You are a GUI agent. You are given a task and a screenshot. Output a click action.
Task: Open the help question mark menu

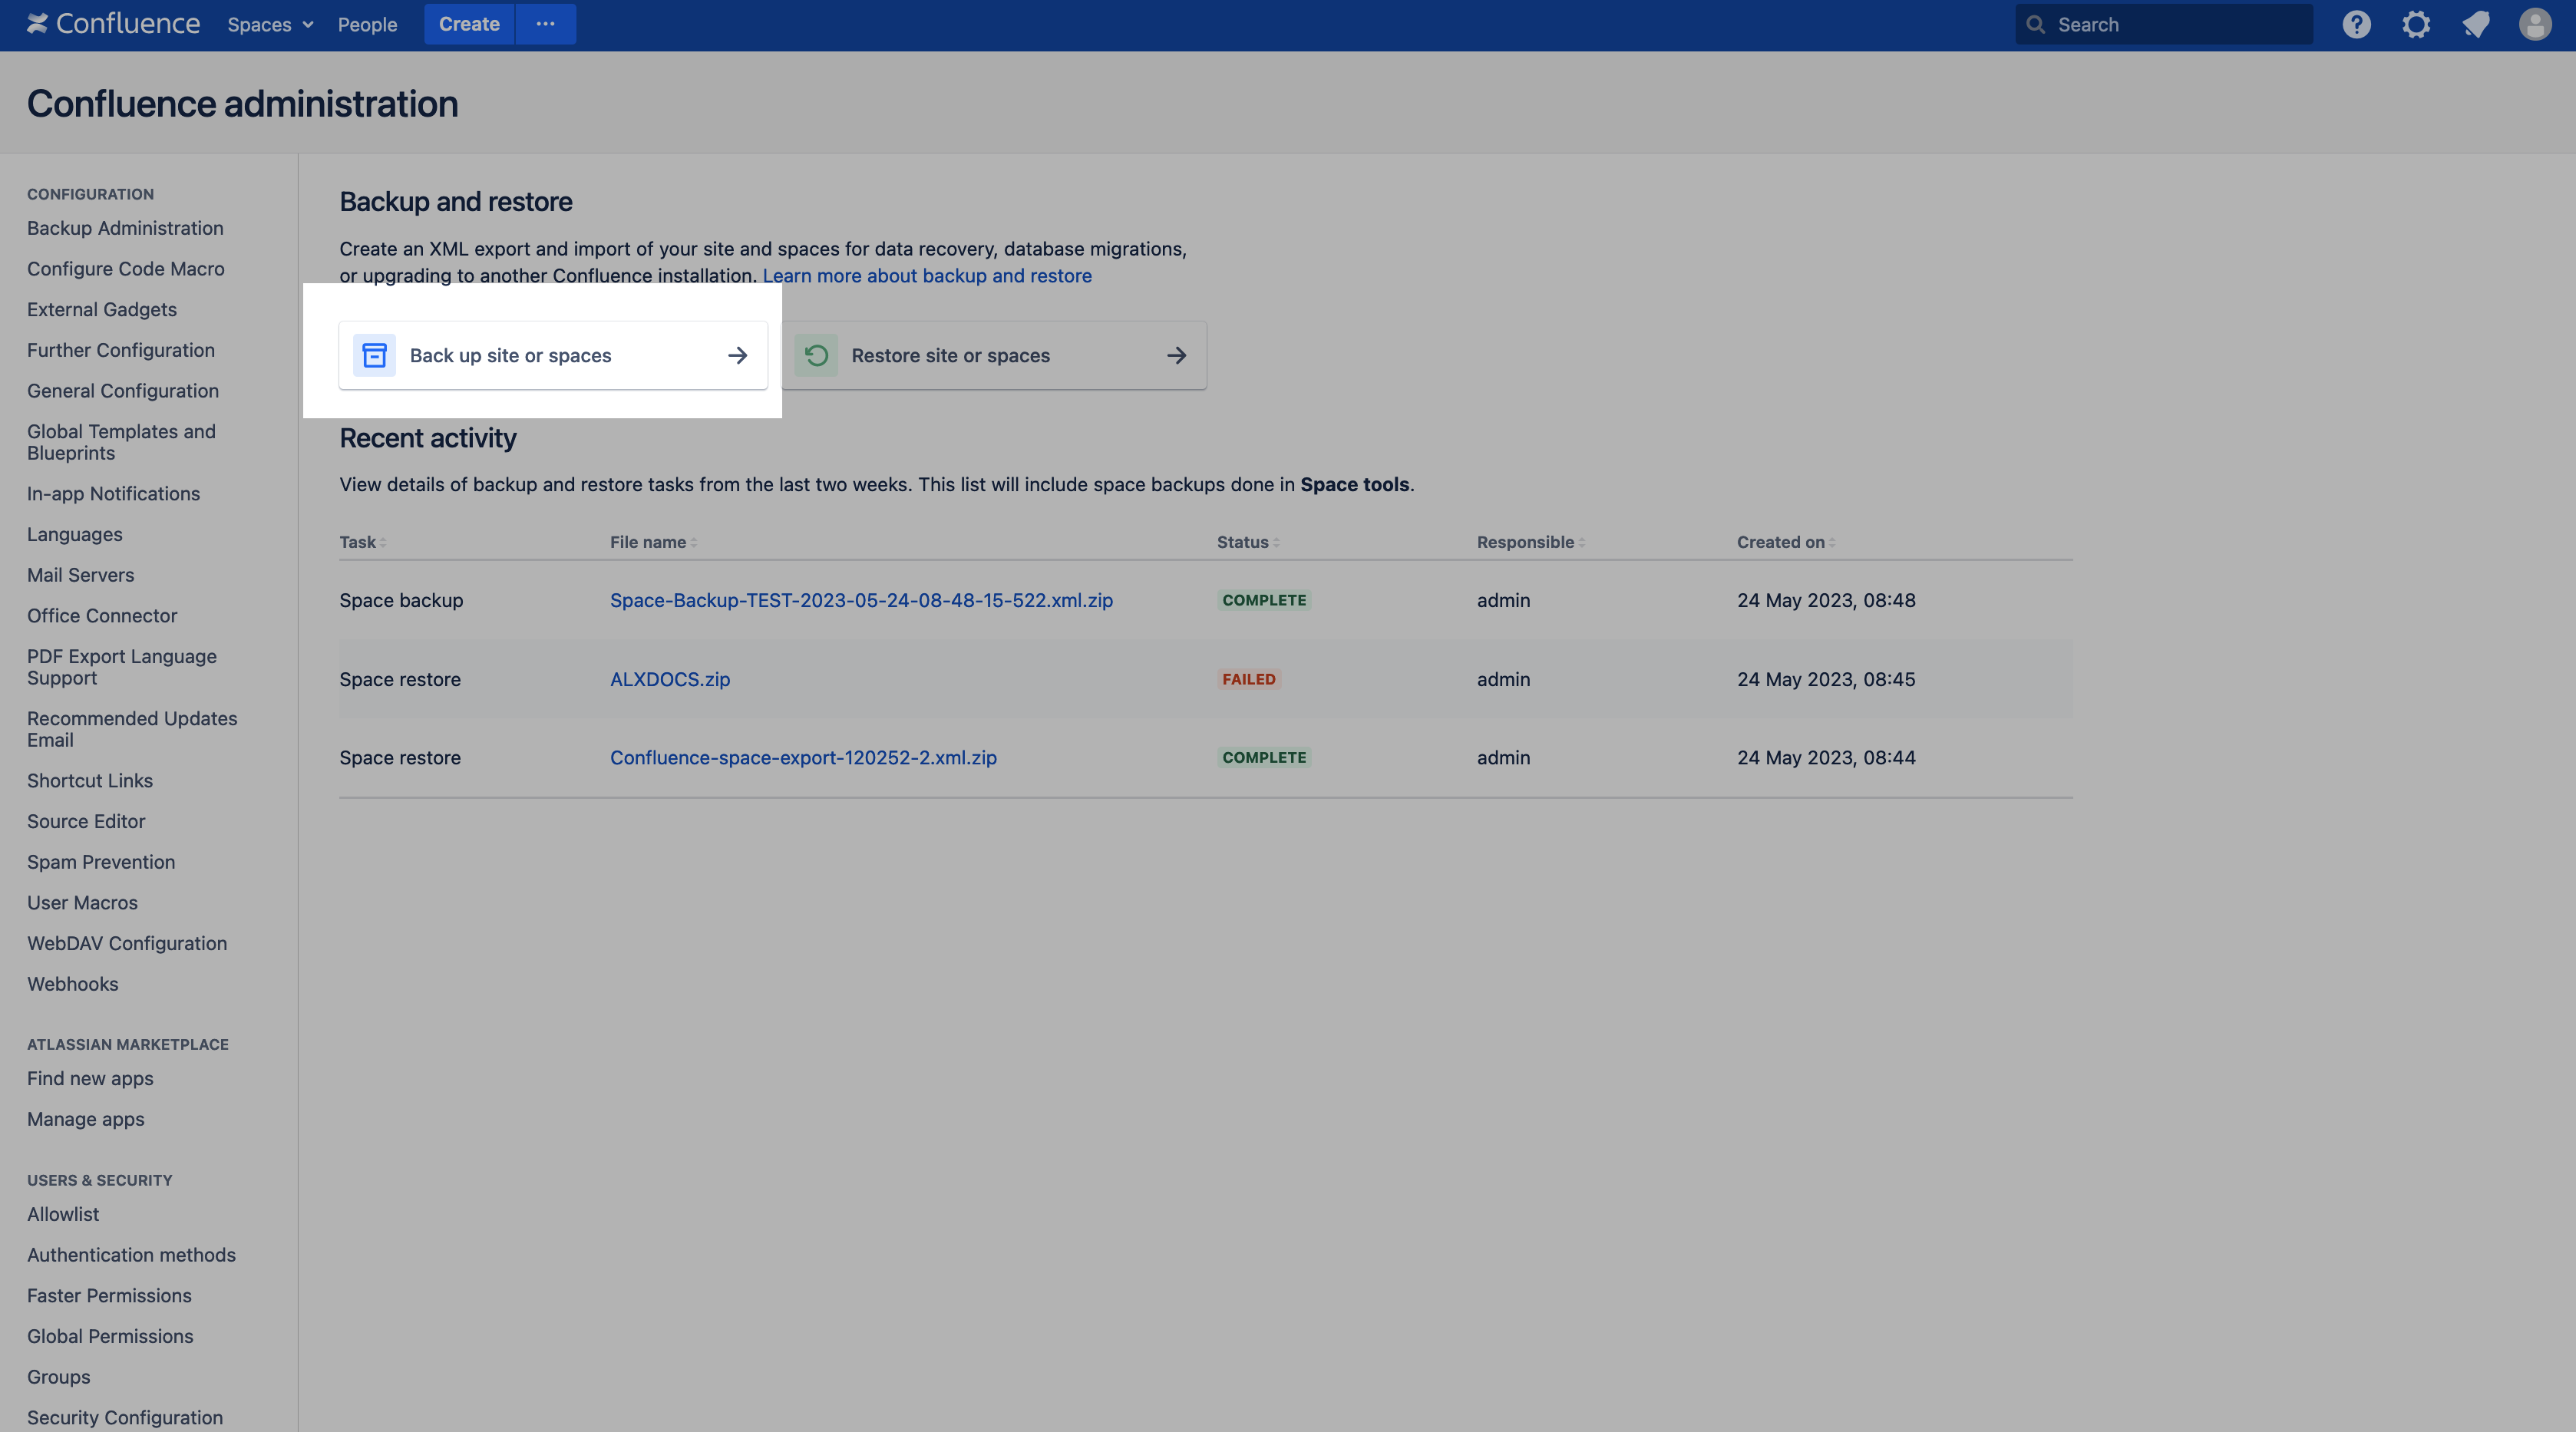point(2356,24)
